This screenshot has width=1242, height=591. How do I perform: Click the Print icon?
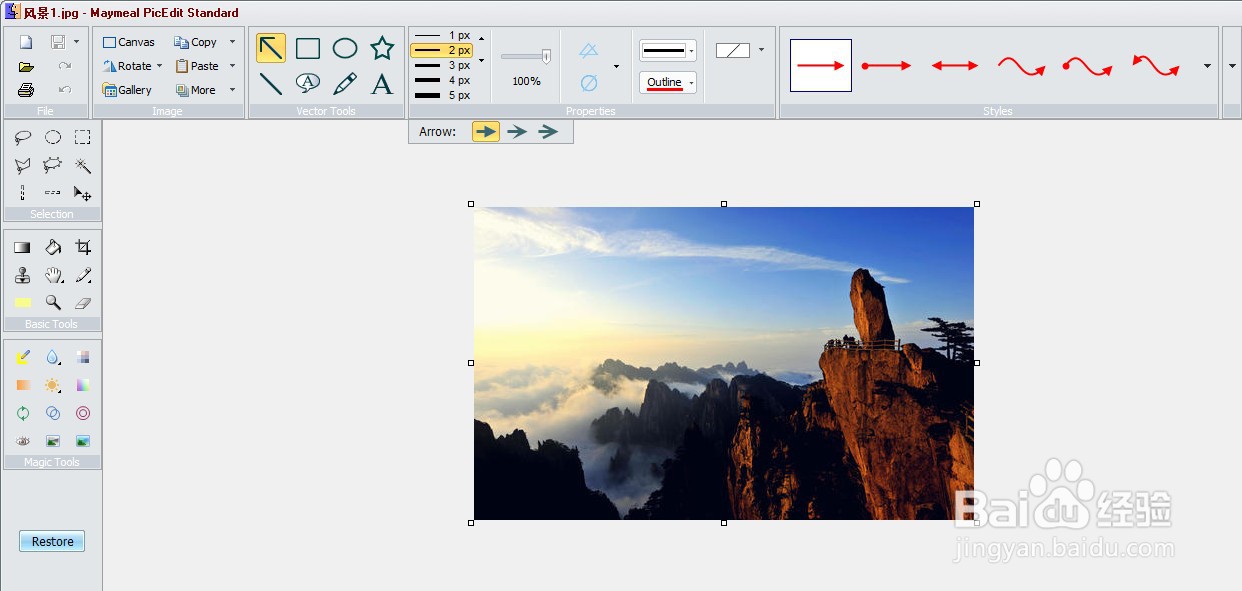[x=26, y=90]
